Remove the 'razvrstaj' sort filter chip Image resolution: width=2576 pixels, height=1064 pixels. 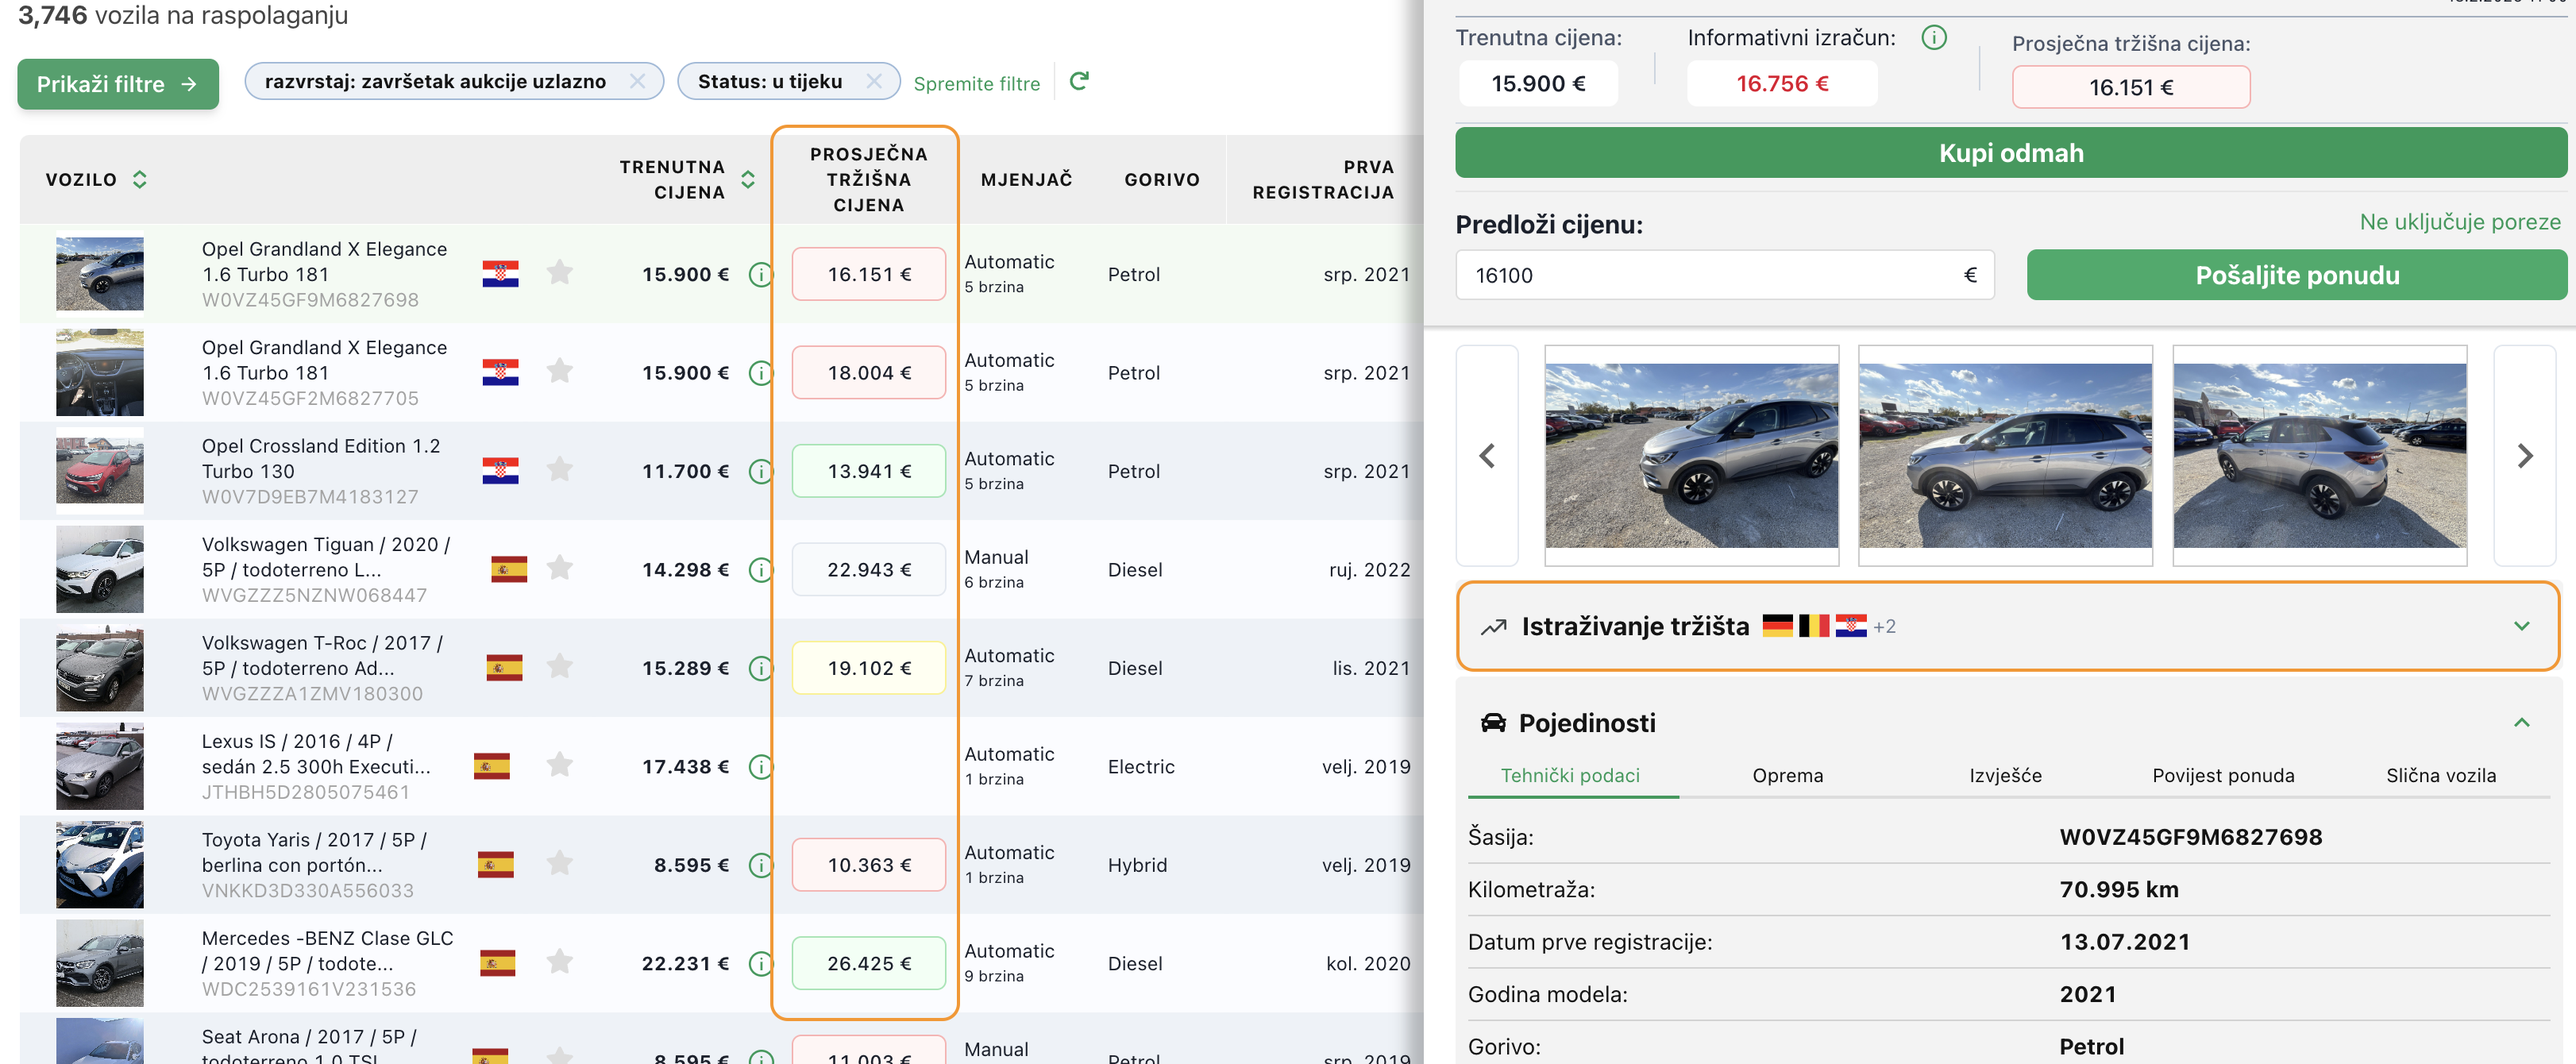(637, 81)
